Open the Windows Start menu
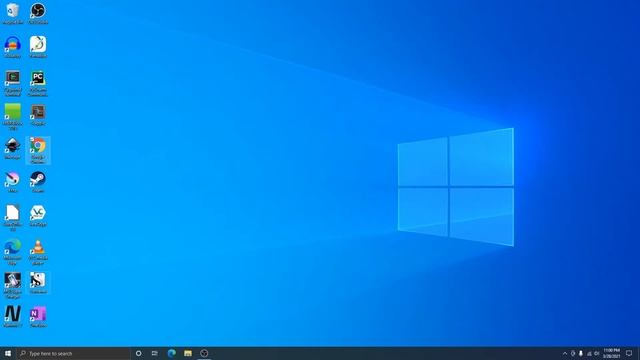Screen dimensions: 640x360 click(x=8, y=353)
